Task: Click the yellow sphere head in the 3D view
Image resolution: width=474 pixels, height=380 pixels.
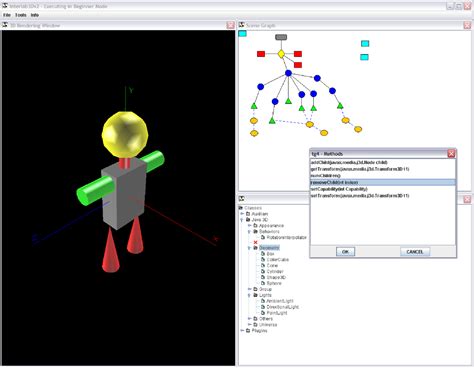Action: tap(125, 134)
